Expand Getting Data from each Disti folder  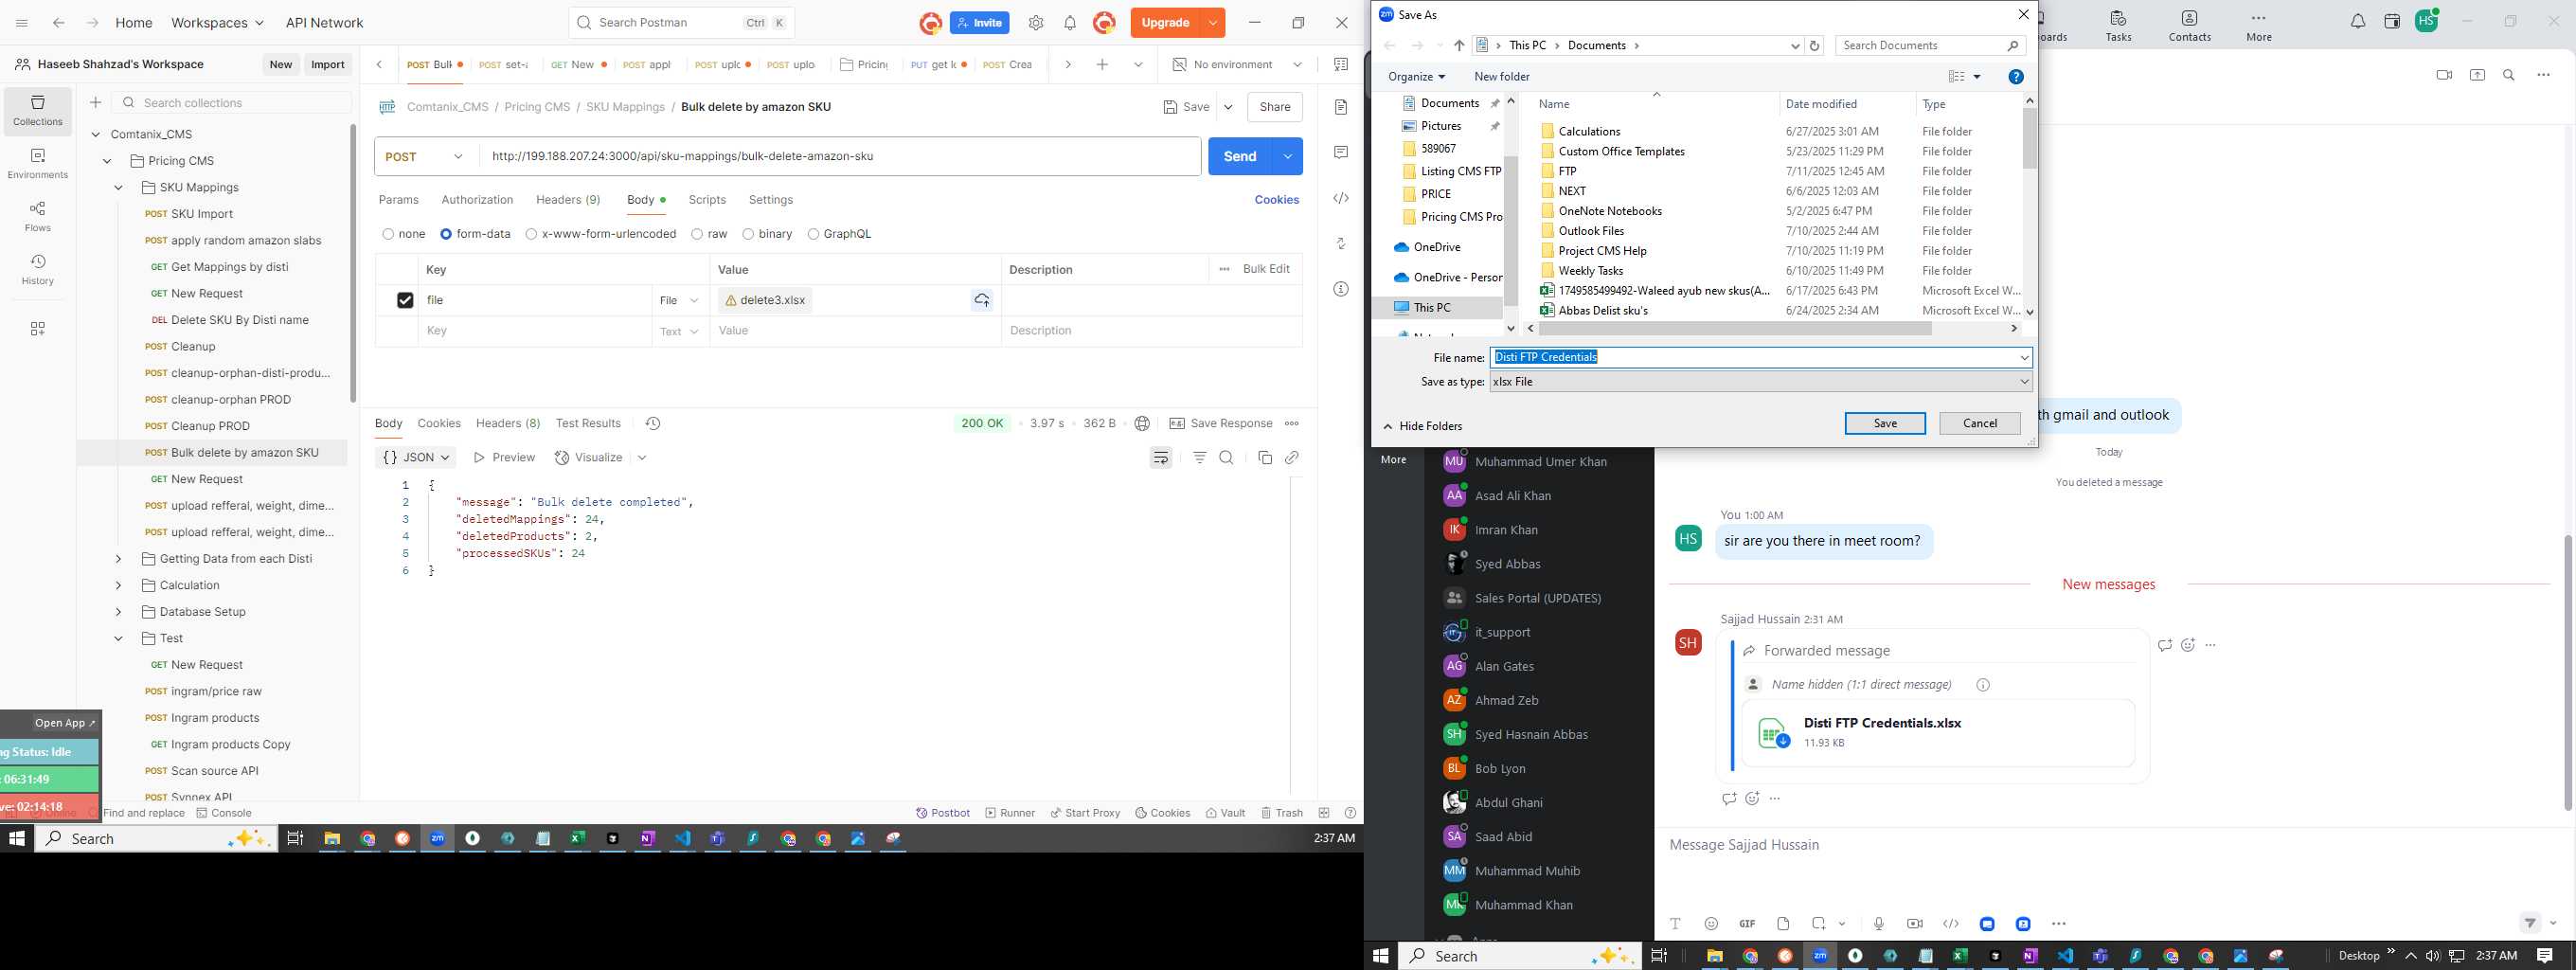(x=118, y=559)
